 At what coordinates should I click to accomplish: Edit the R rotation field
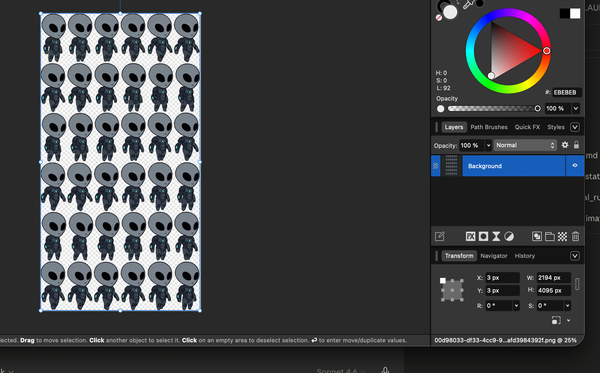[x=499, y=306]
